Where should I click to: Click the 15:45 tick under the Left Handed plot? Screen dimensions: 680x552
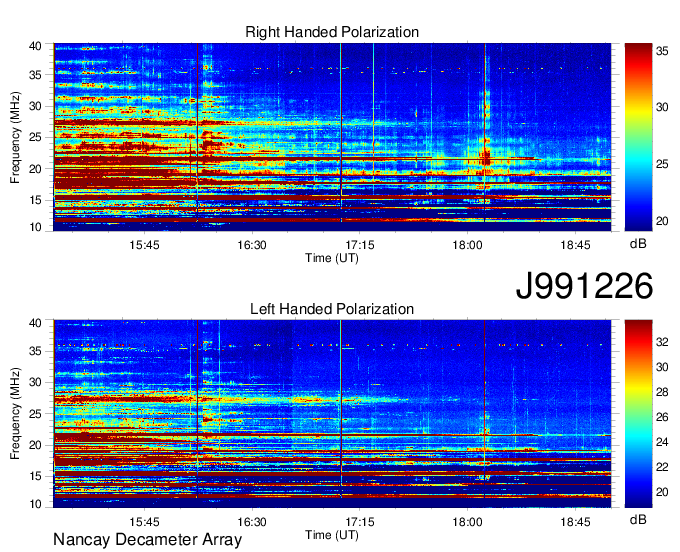144,522
